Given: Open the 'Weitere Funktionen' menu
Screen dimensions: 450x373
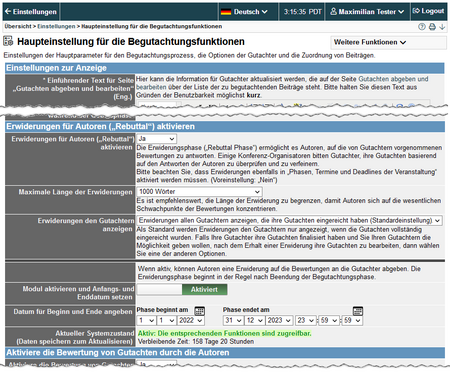Looking at the screenshot, I should (388, 42).
